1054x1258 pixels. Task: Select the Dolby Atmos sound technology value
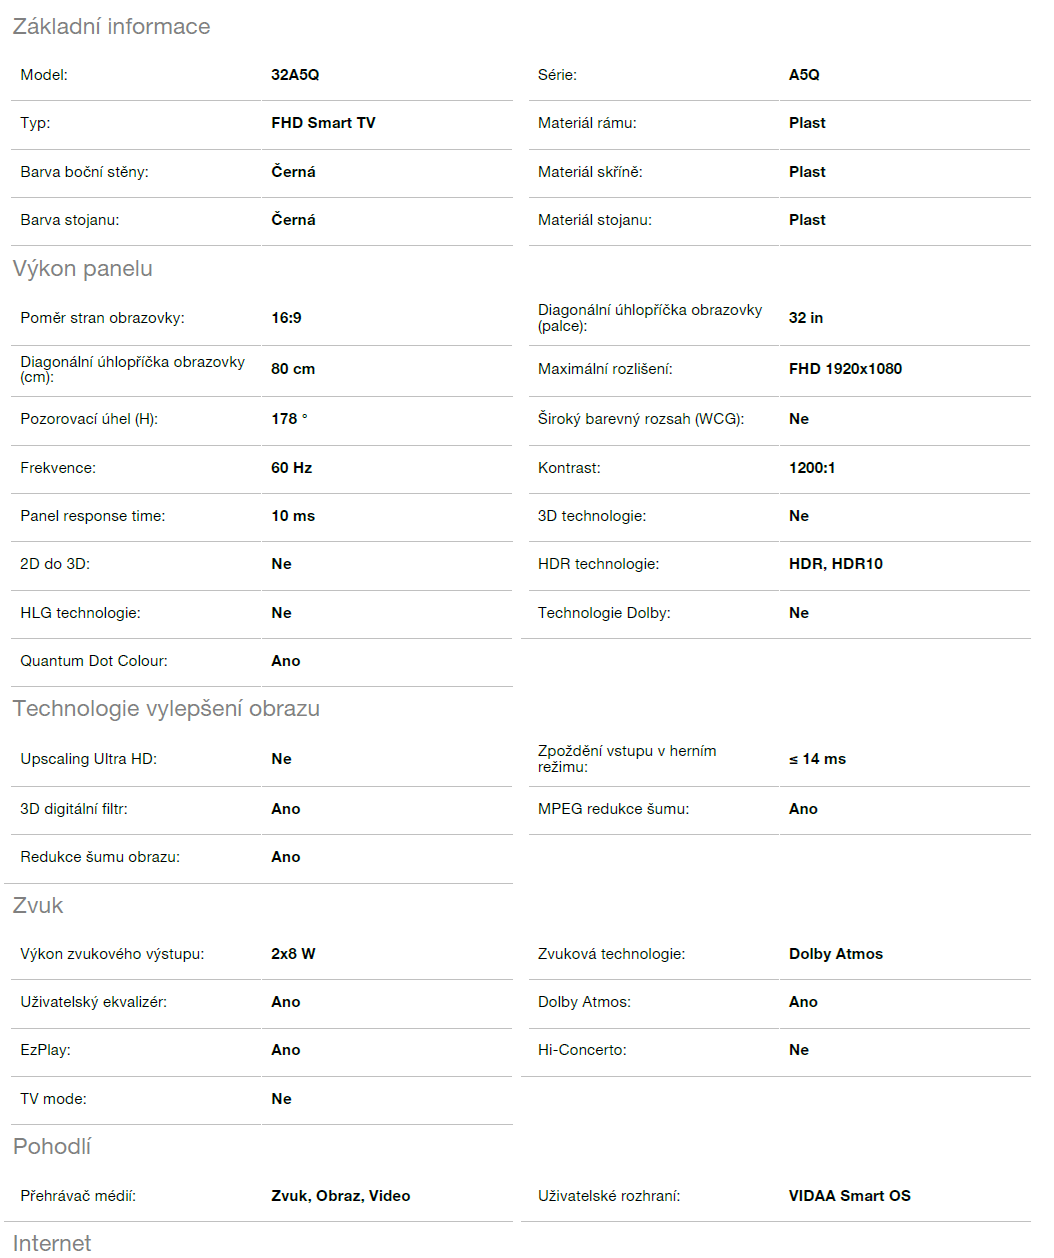click(x=835, y=954)
